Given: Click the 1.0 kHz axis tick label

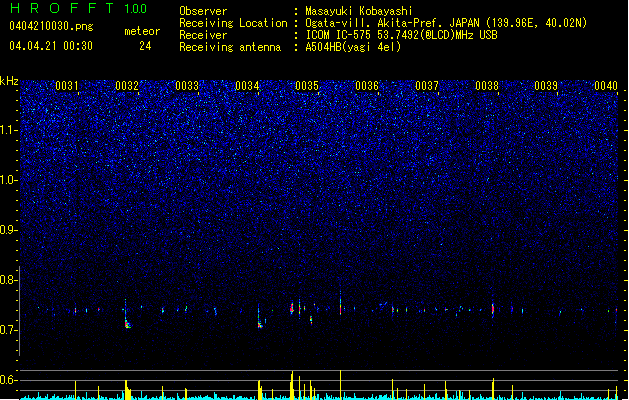Looking at the screenshot, I should click(x=9, y=180).
